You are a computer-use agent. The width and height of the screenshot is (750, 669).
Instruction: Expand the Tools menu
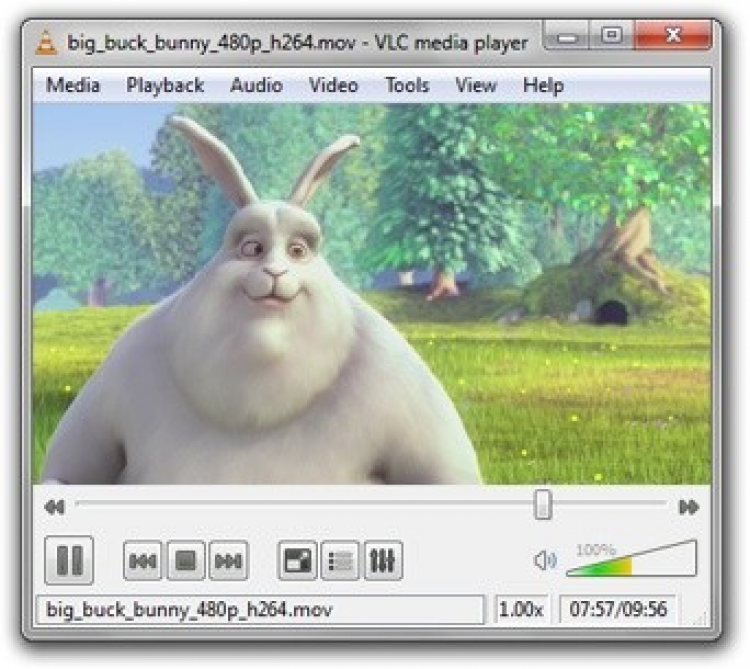click(407, 86)
